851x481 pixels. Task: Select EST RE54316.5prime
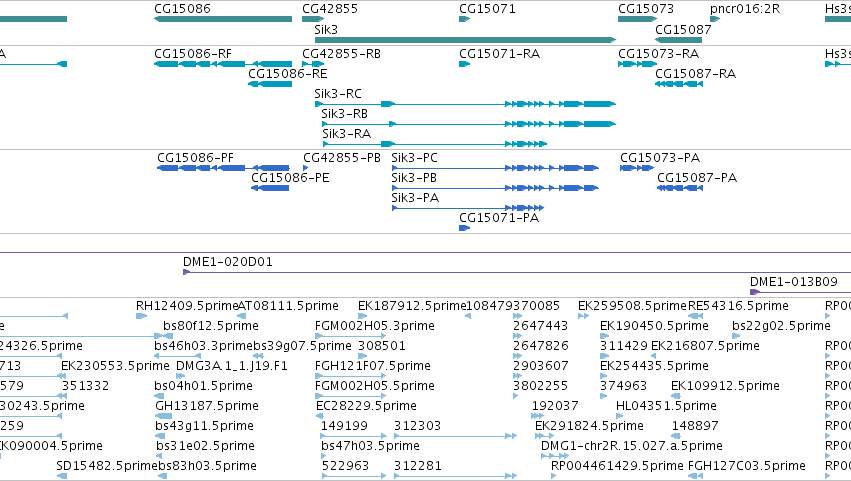coord(738,306)
